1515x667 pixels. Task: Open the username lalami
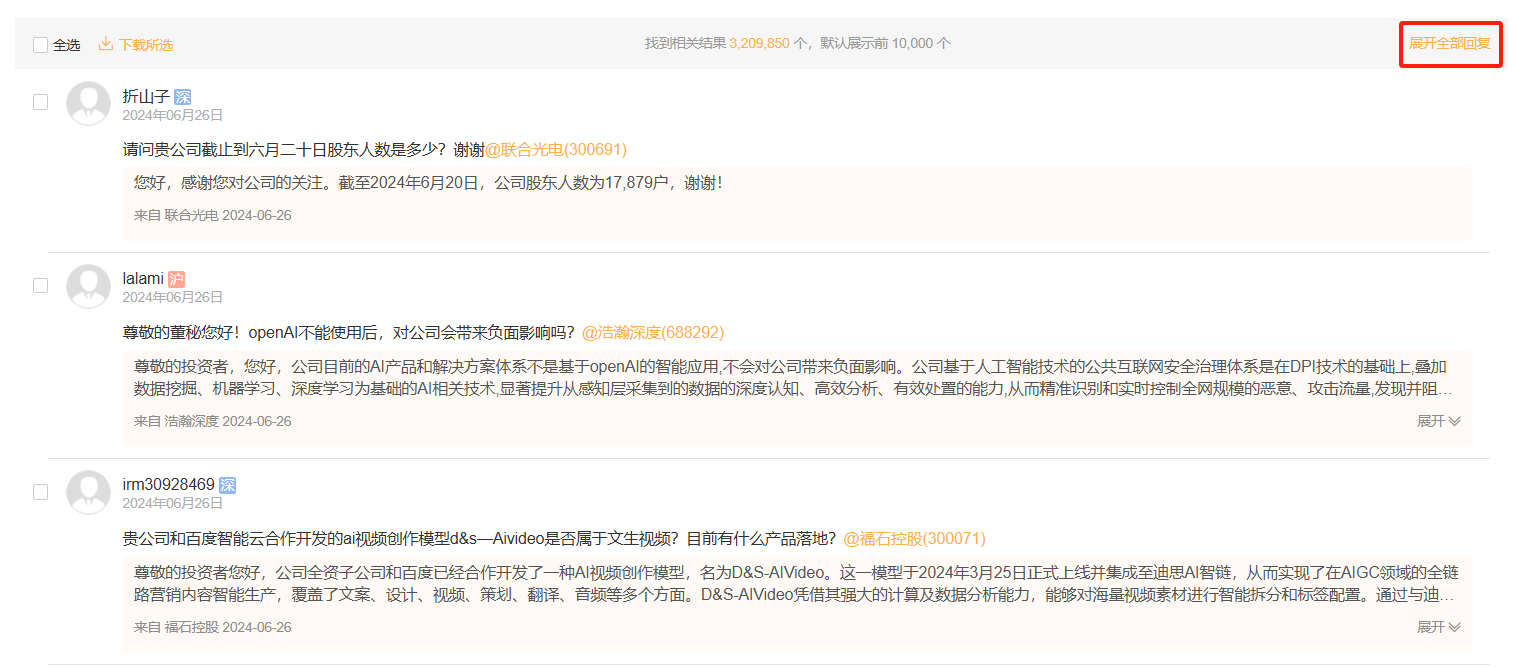tap(143, 279)
